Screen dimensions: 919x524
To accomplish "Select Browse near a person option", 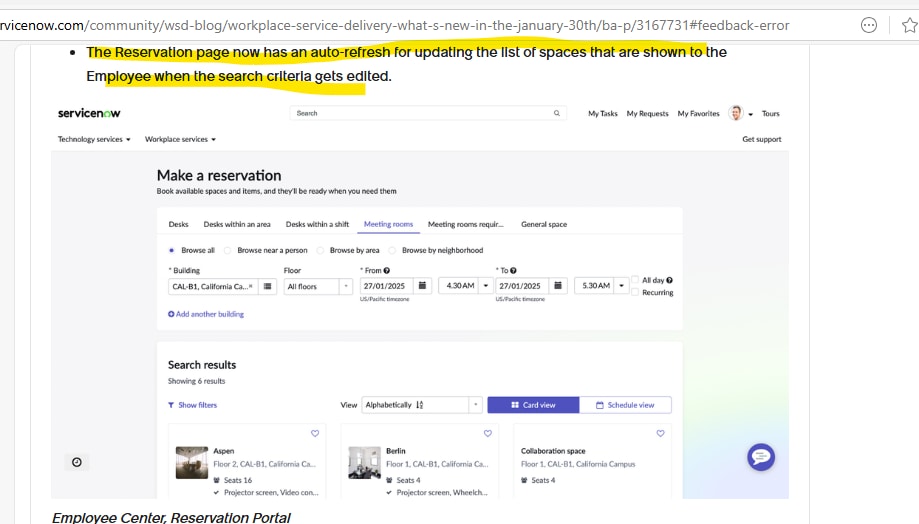I will point(227,250).
